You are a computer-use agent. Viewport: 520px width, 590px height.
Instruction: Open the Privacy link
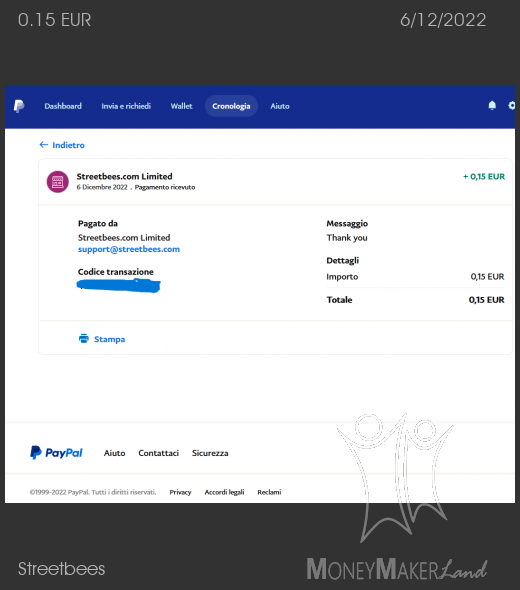coord(180,492)
